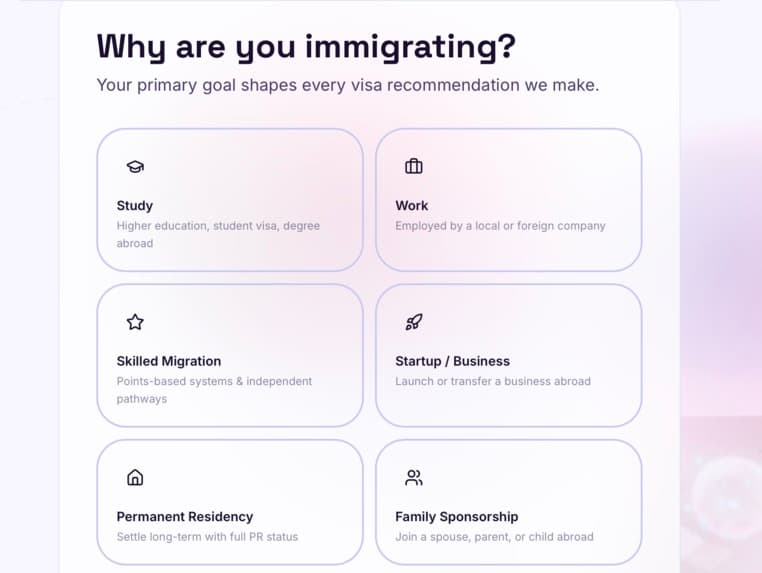Pick the Family Sponsorship card
This screenshot has height=573, width=762.
point(508,502)
